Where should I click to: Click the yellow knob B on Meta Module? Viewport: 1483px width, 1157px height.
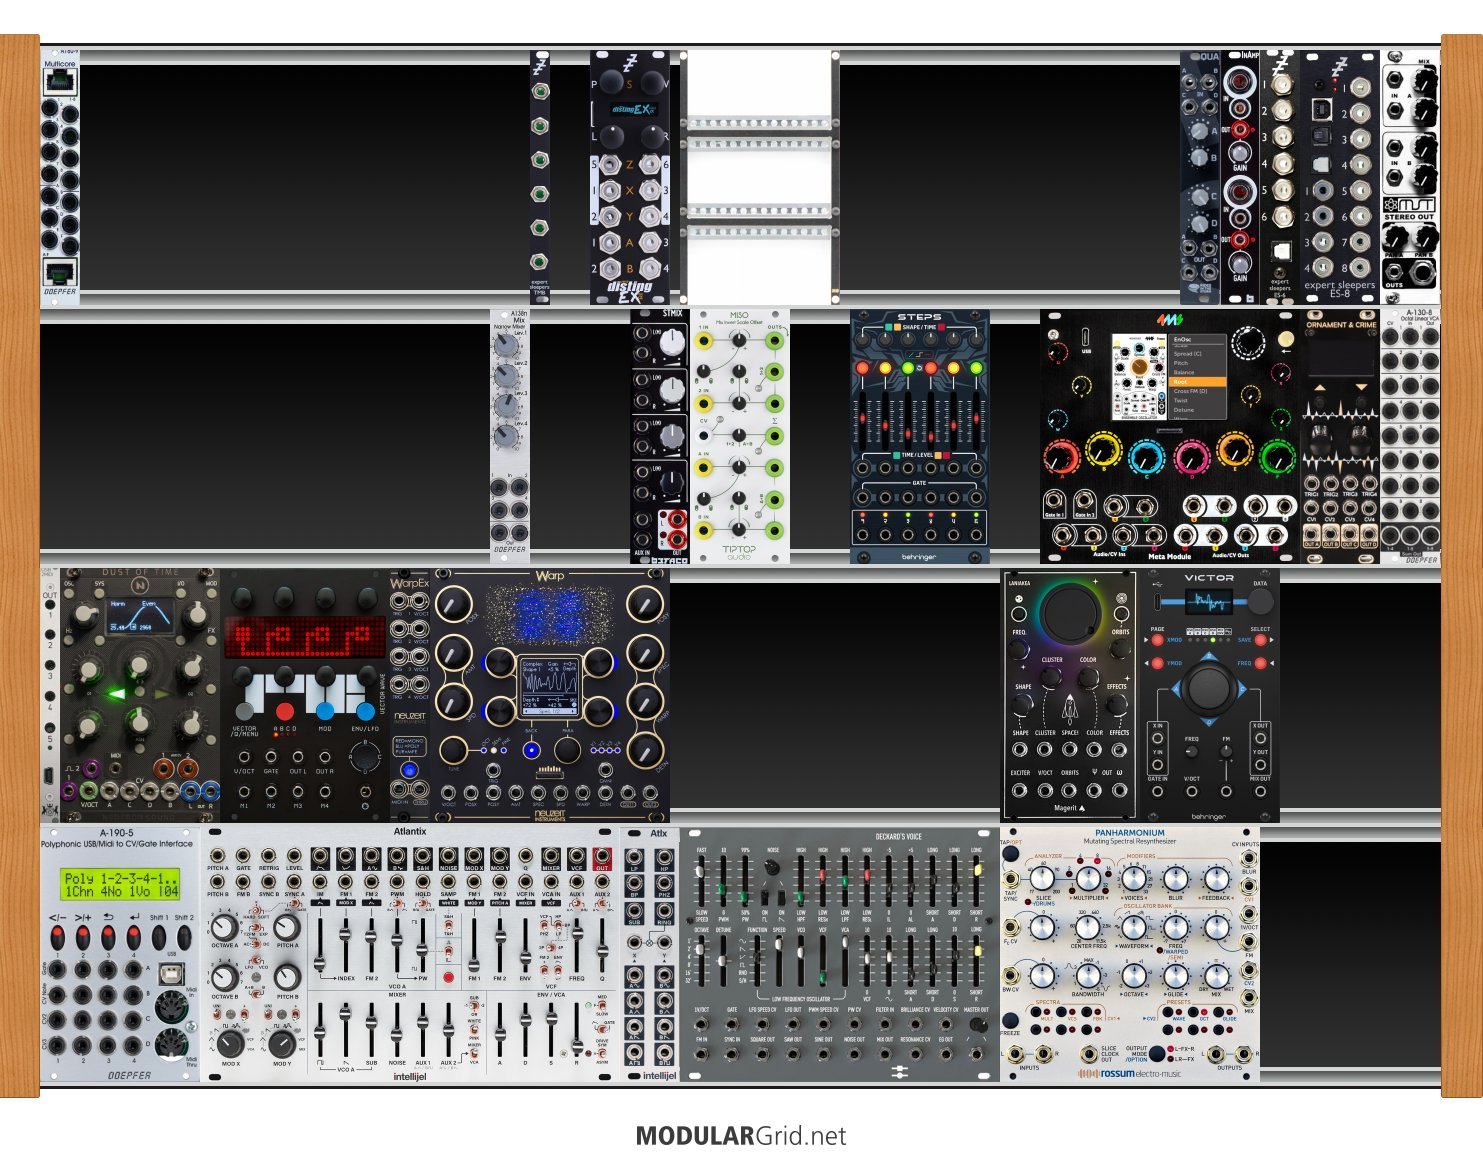(x=1103, y=452)
